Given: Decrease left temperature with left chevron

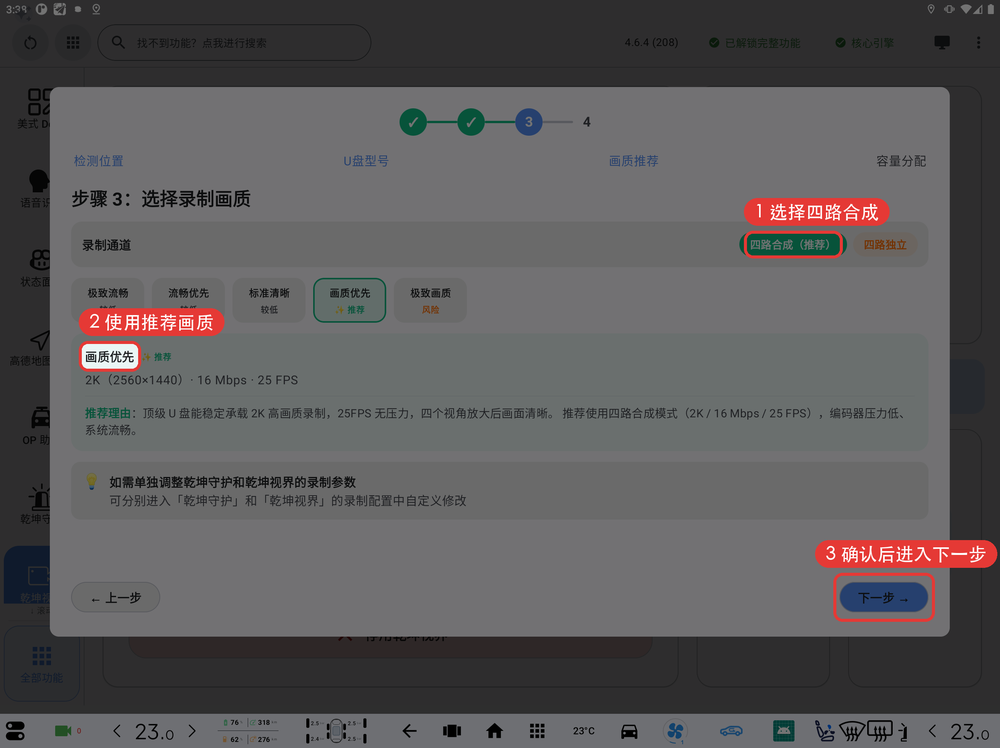Looking at the screenshot, I should coord(116,731).
